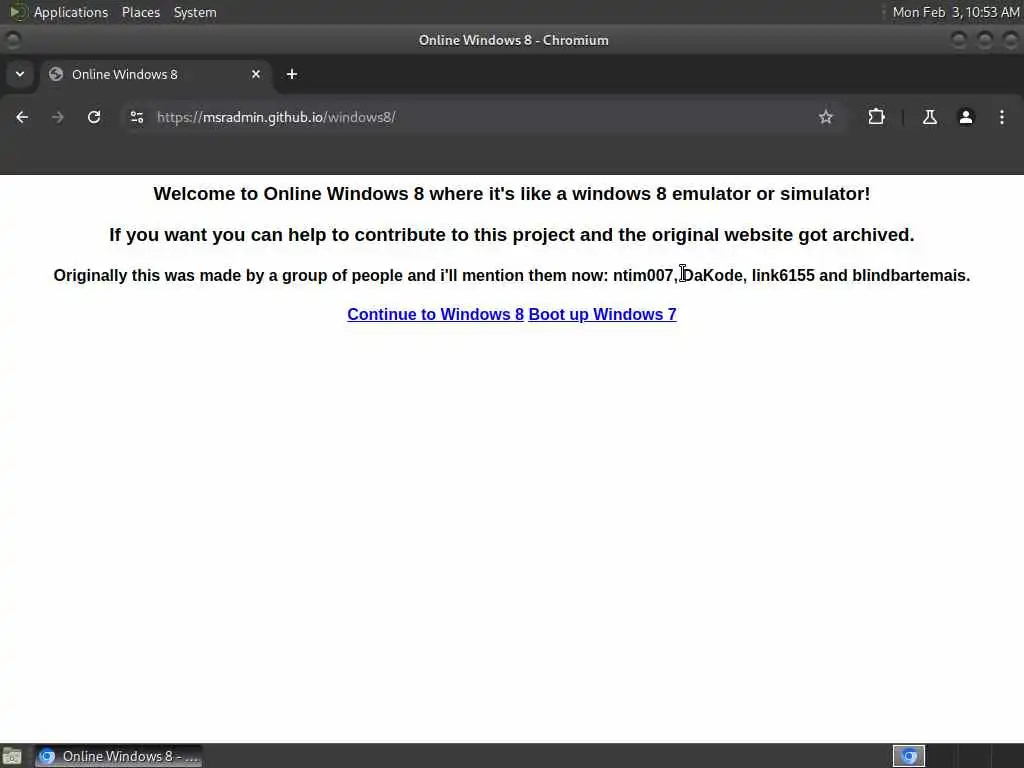Open the Applications menu
Screen dimensions: 1024x768
coord(71,12)
